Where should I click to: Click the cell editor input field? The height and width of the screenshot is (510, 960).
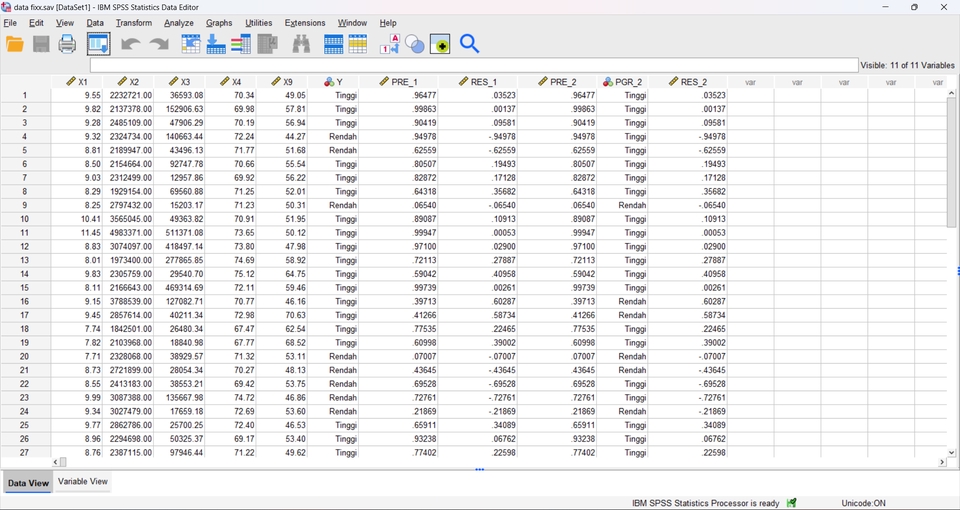[474, 65]
